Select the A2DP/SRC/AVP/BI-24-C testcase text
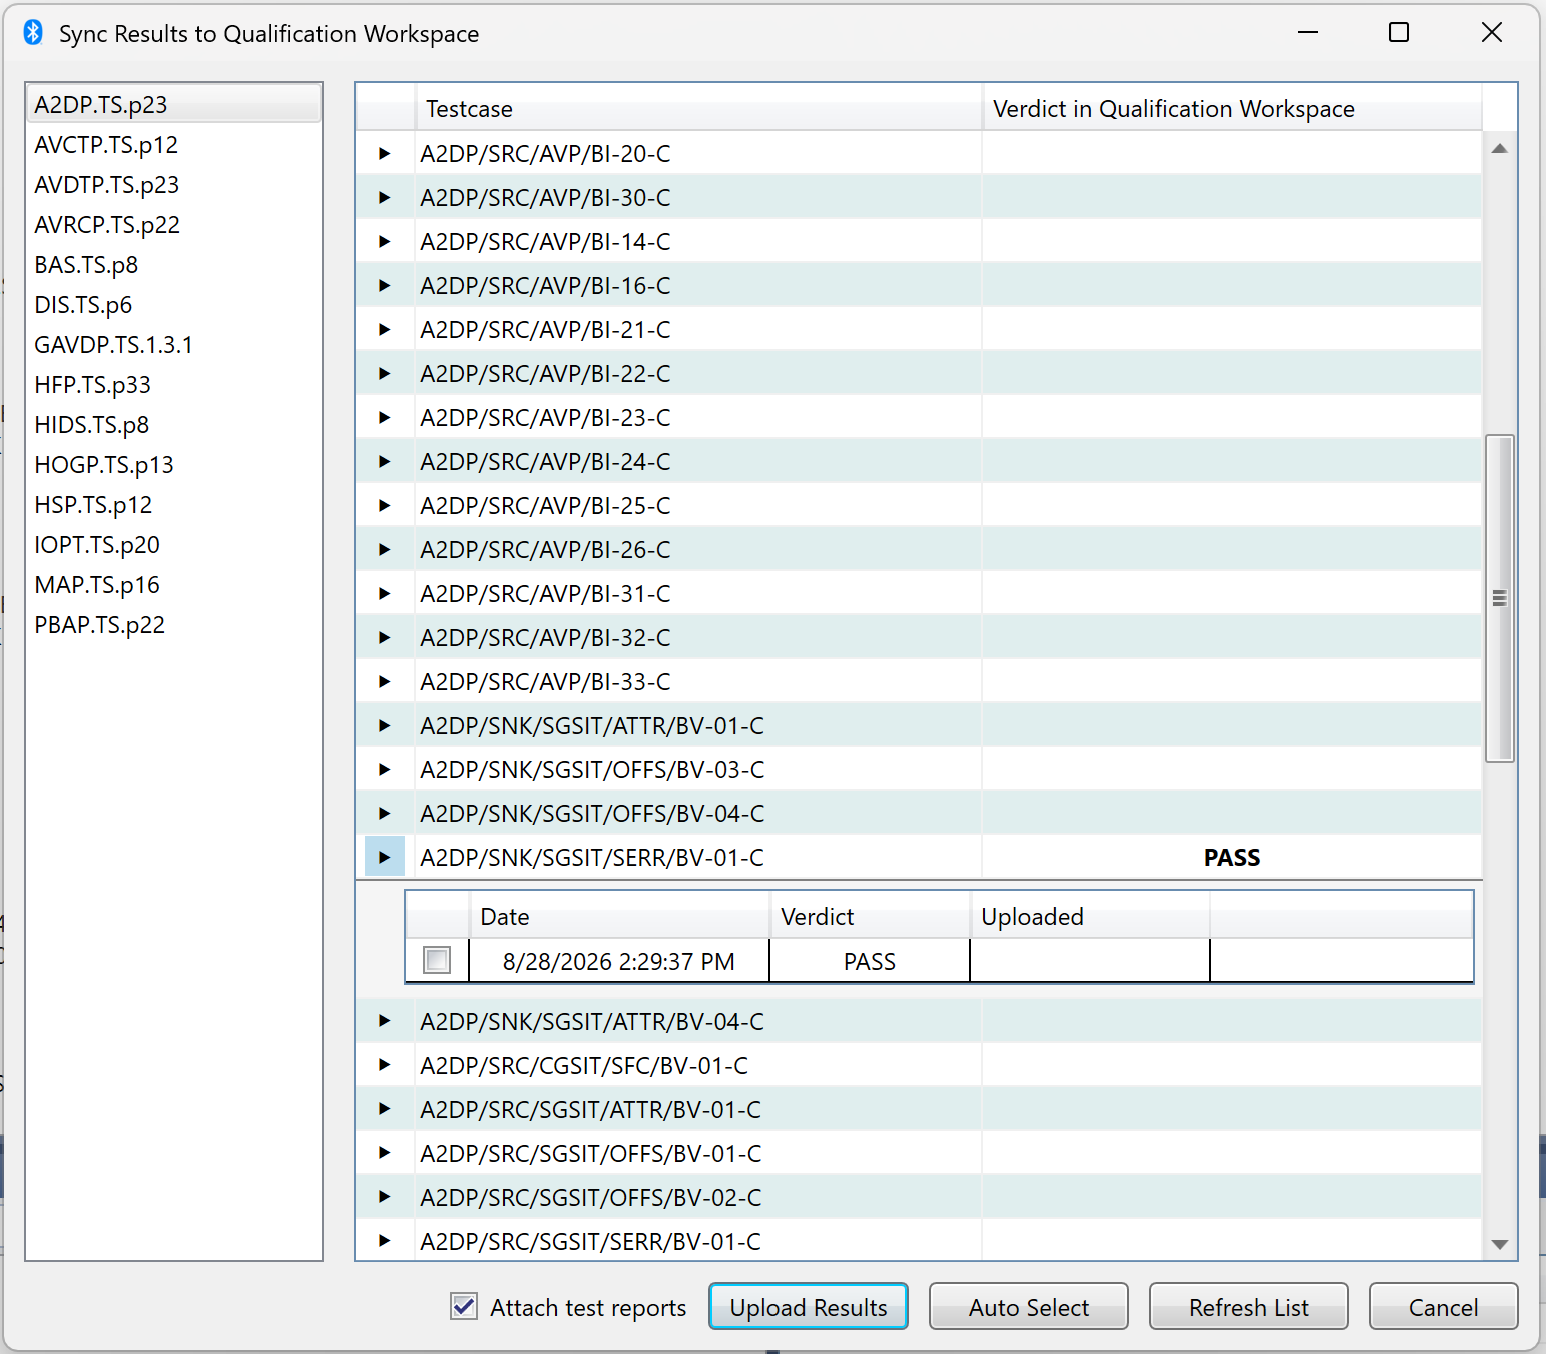The height and width of the screenshot is (1354, 1546). click(x=545, y=462)
